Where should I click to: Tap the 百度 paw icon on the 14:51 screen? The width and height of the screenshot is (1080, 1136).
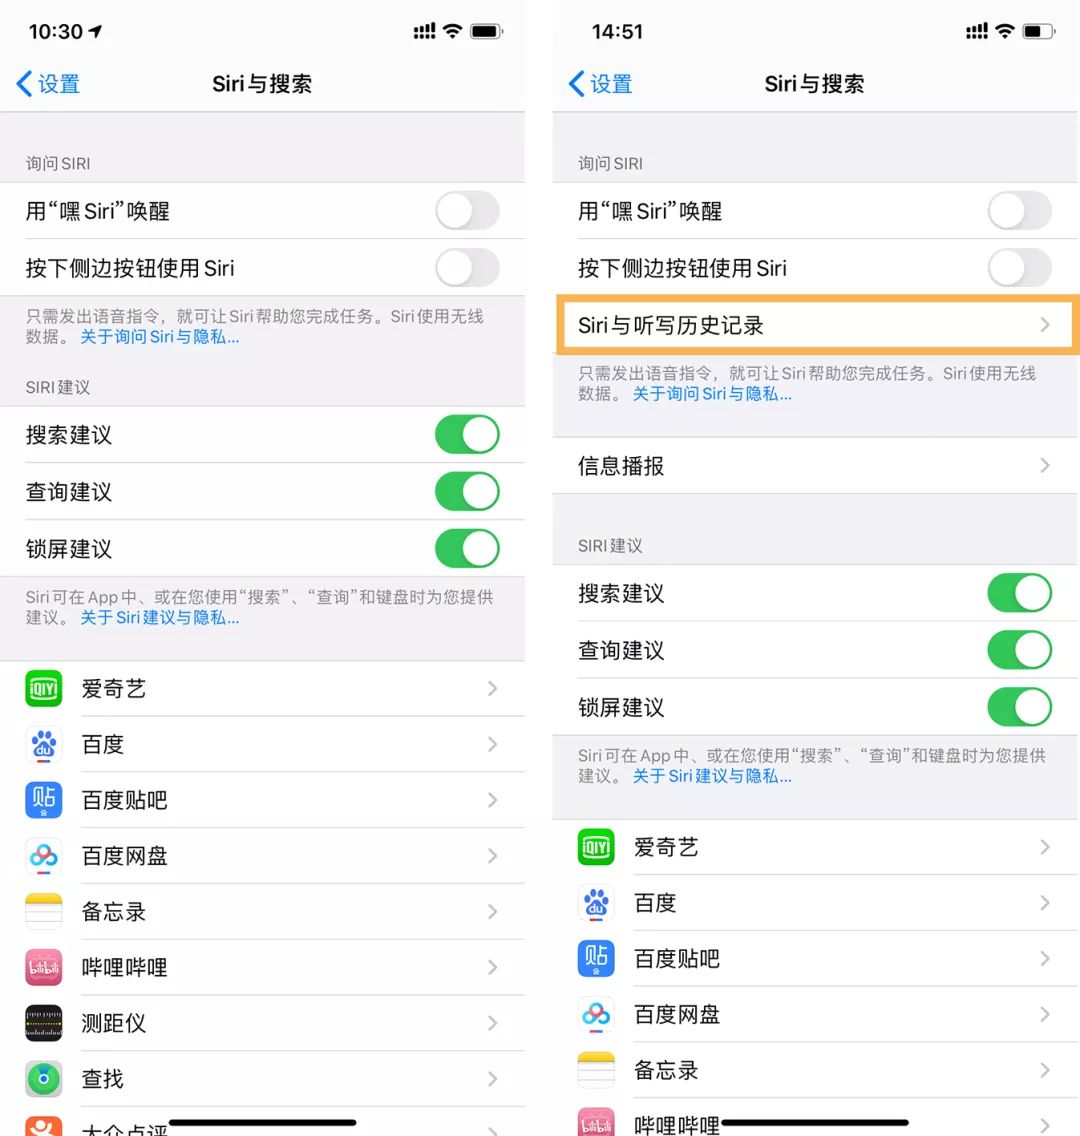(x=596, y=903)
